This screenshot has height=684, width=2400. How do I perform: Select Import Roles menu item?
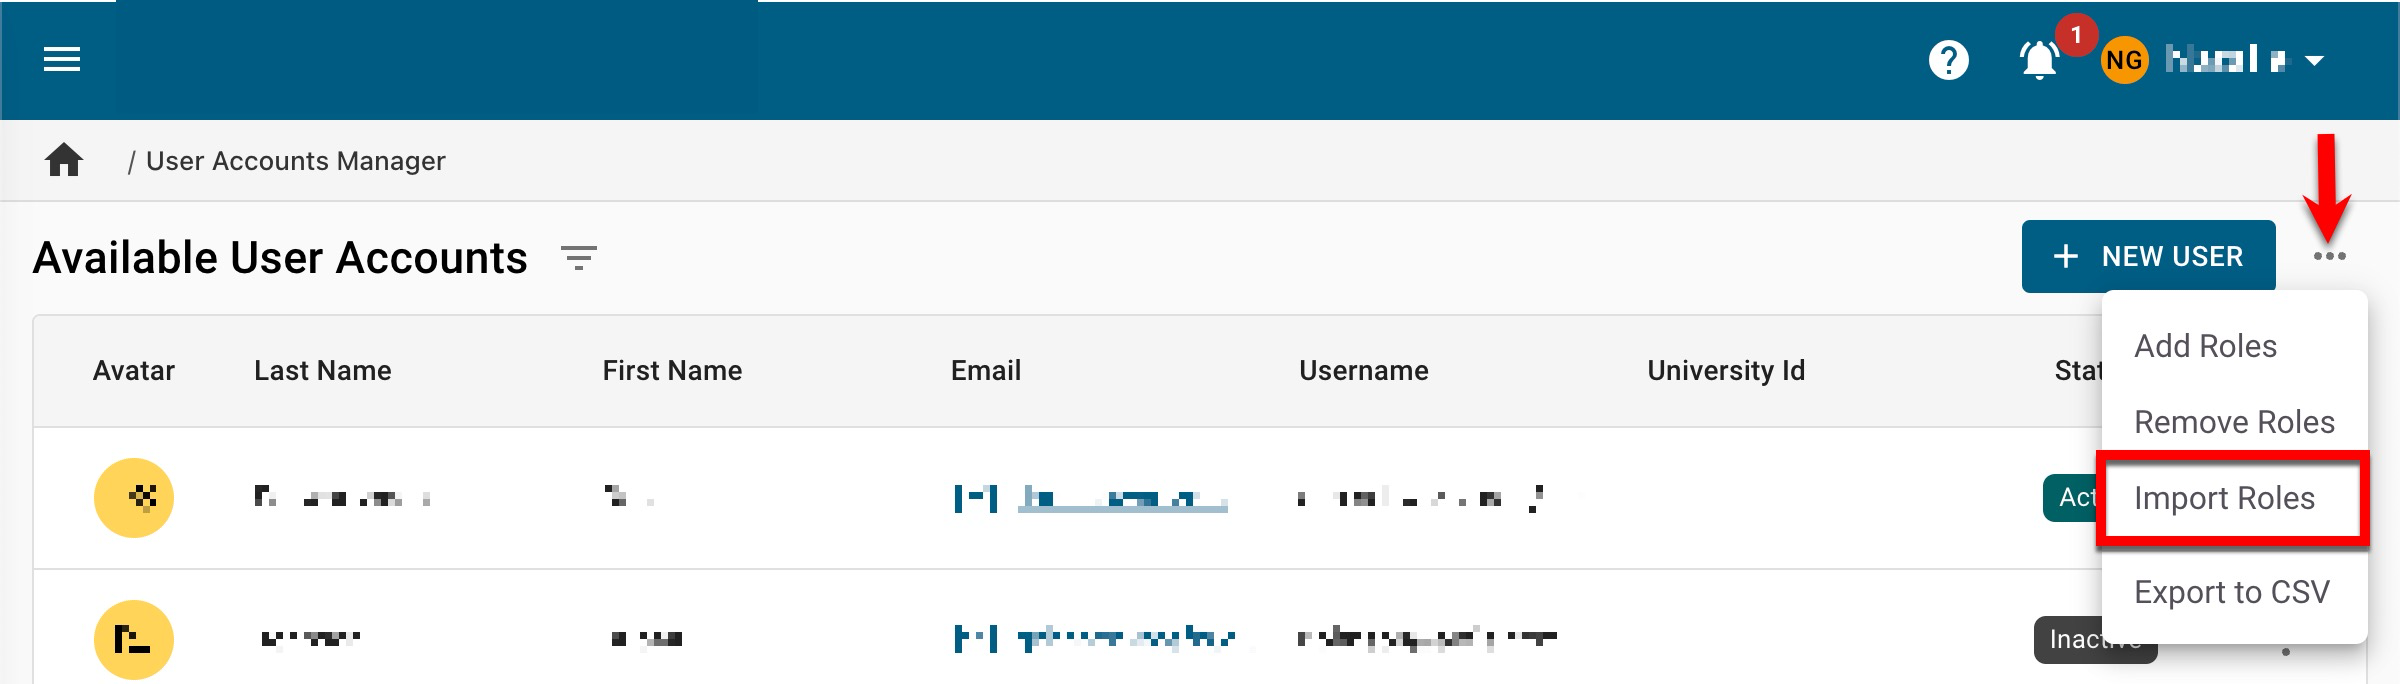(x=2224, y=498)
